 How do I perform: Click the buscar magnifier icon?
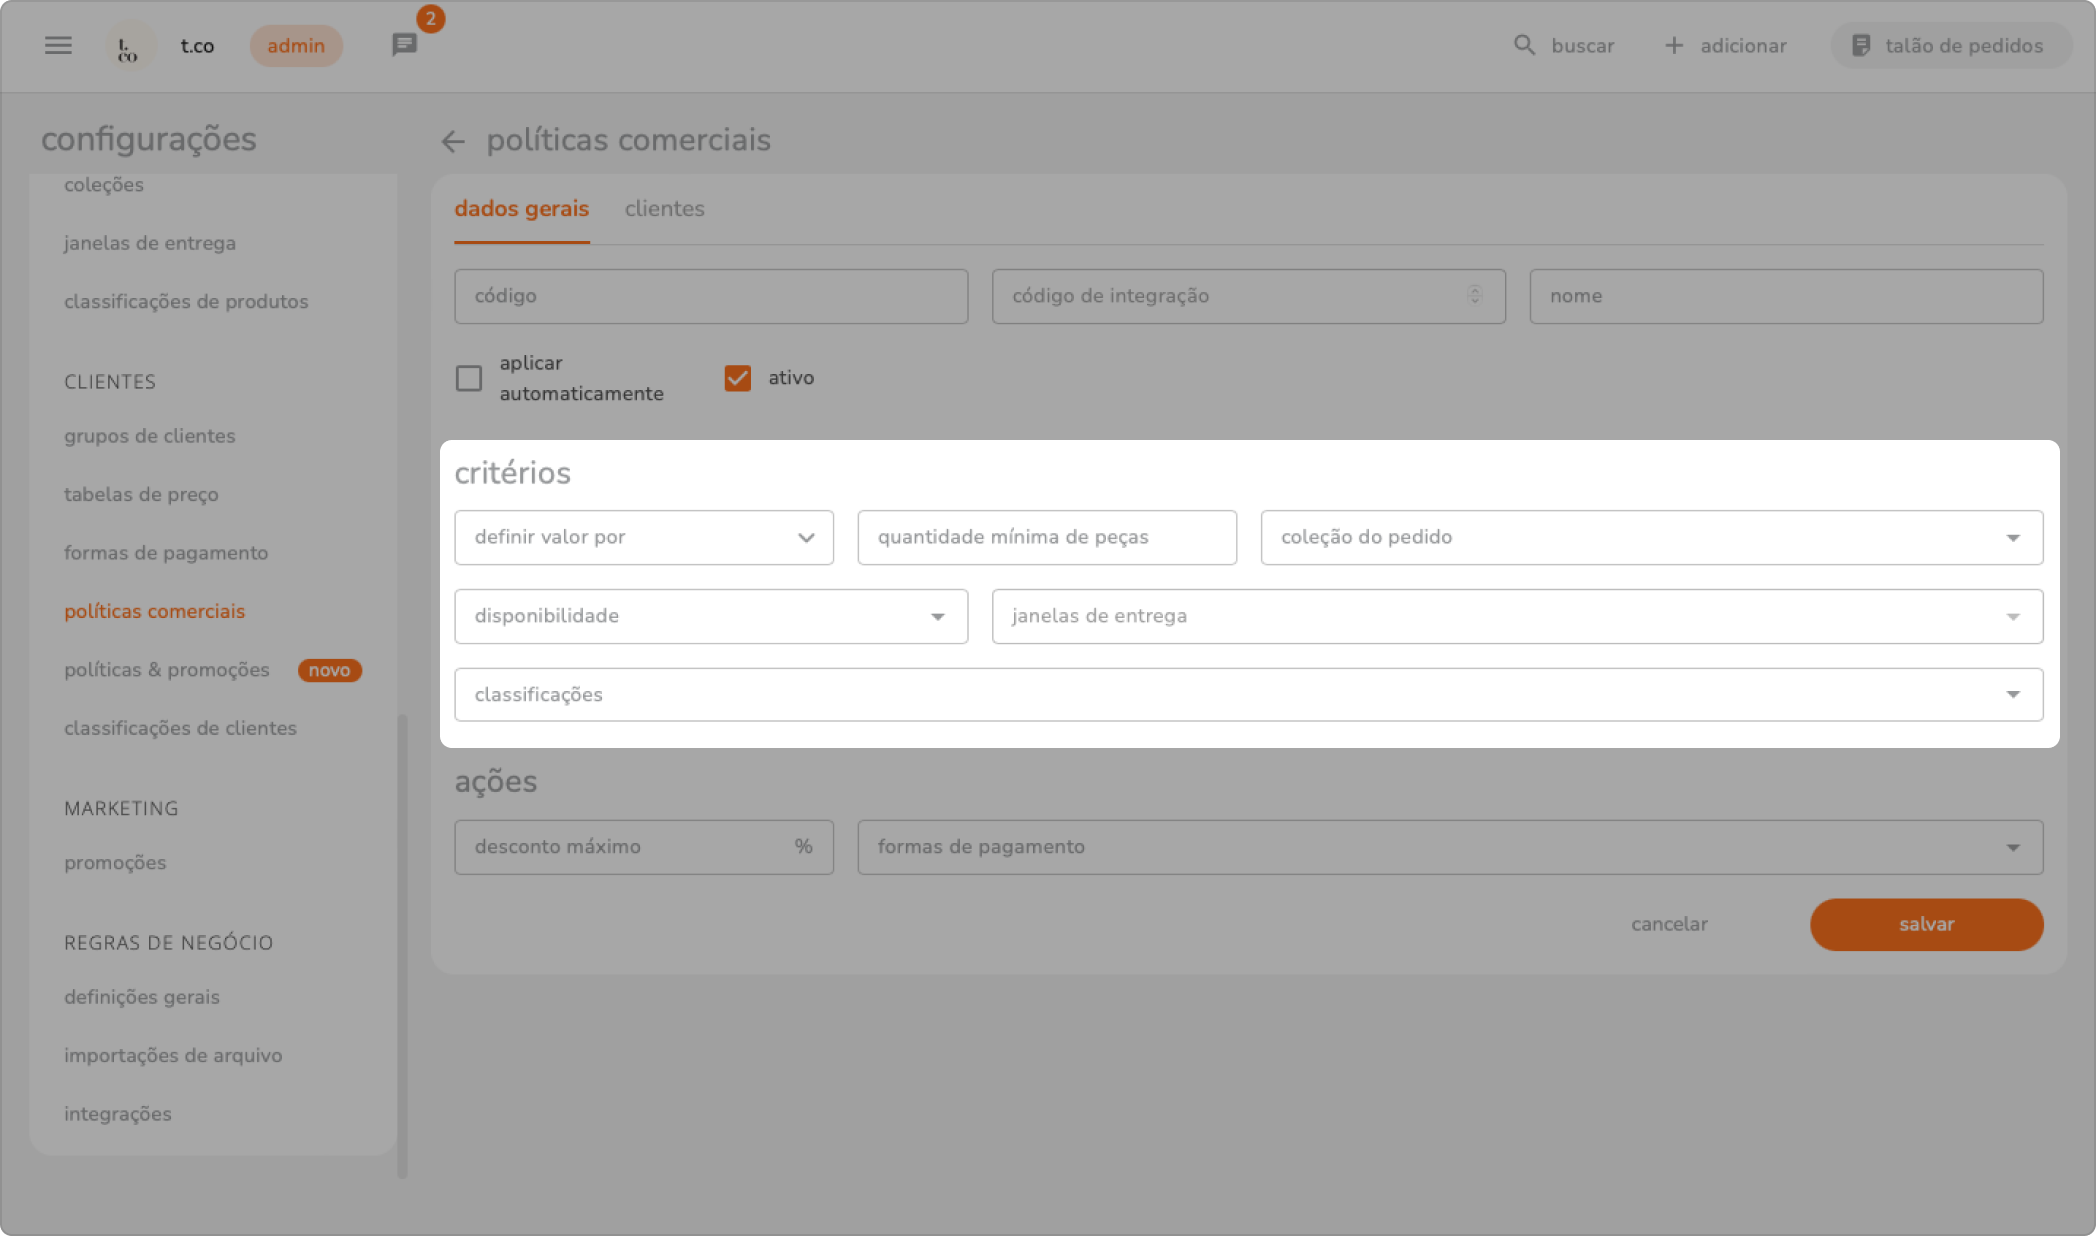pyautogui.click(x=1524, y=46)
